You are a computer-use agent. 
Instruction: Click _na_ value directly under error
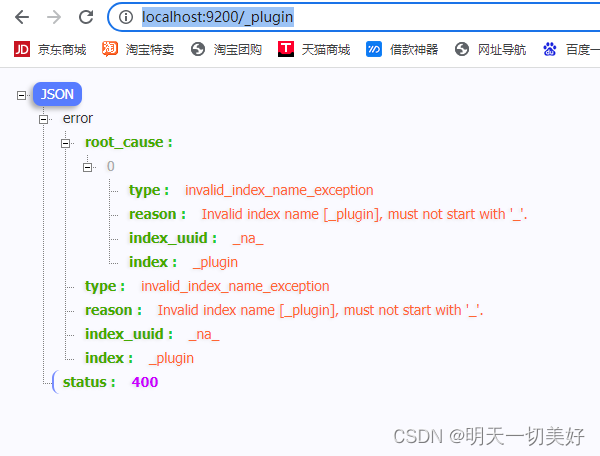tap(204, 335)
